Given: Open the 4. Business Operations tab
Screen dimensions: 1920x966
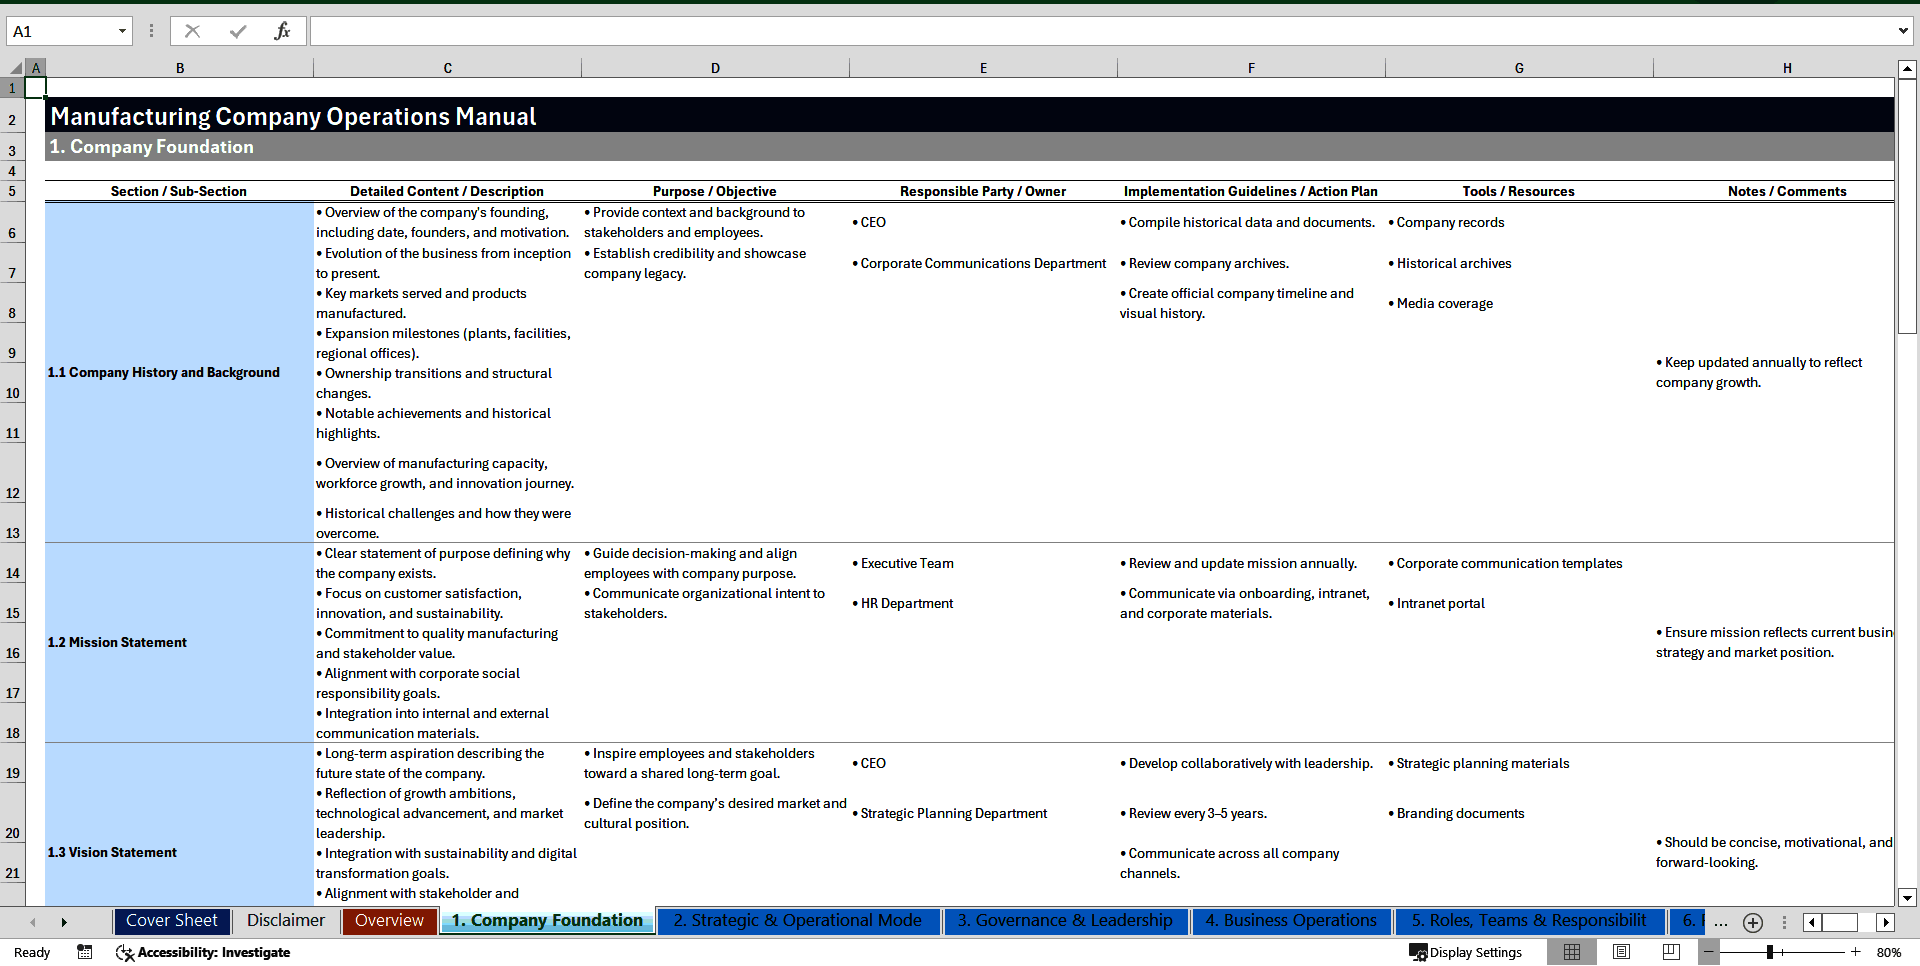Looking at the screenshot, I should [x=1290, y=921].
